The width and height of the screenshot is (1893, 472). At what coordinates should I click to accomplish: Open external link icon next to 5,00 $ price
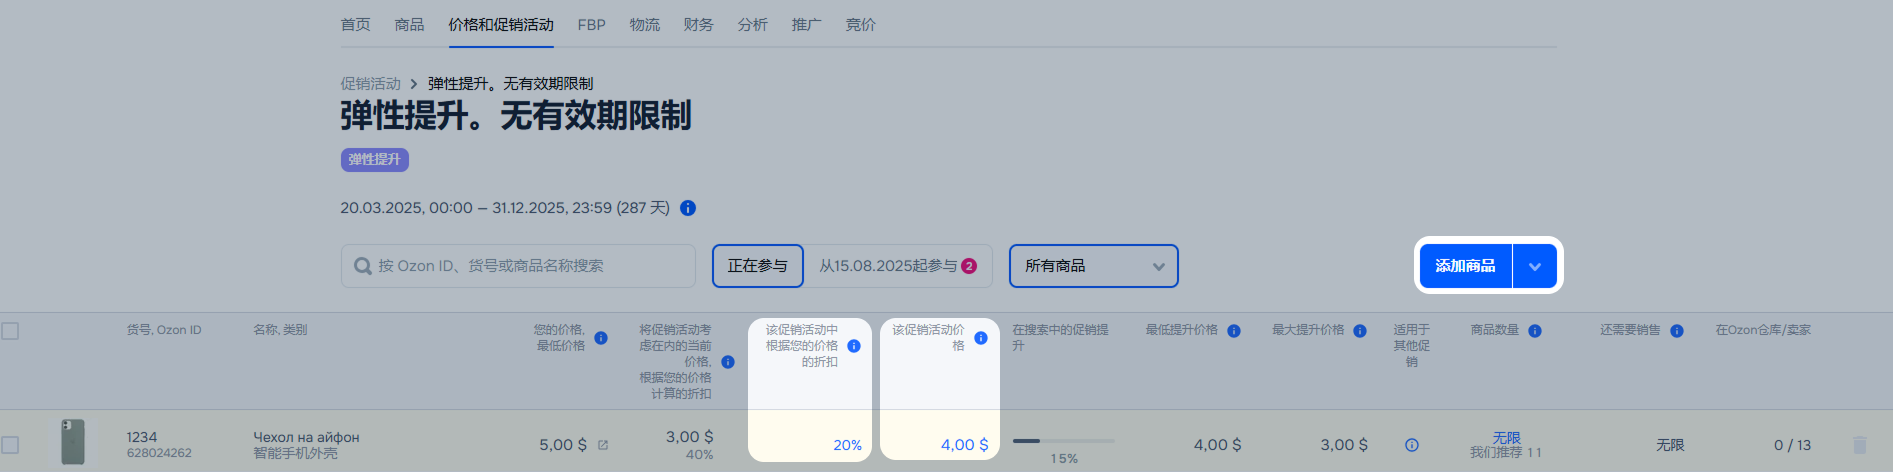[x=603, y=445]
